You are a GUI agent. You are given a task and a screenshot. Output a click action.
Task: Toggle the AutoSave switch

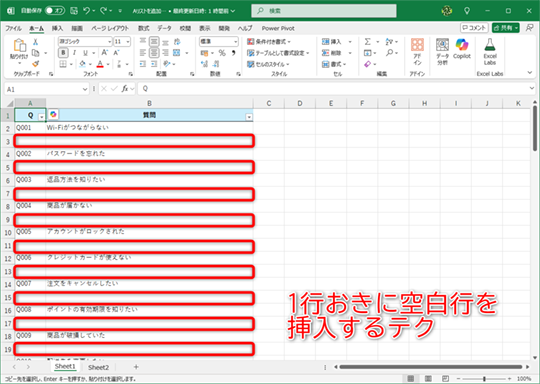pos(55,11)
